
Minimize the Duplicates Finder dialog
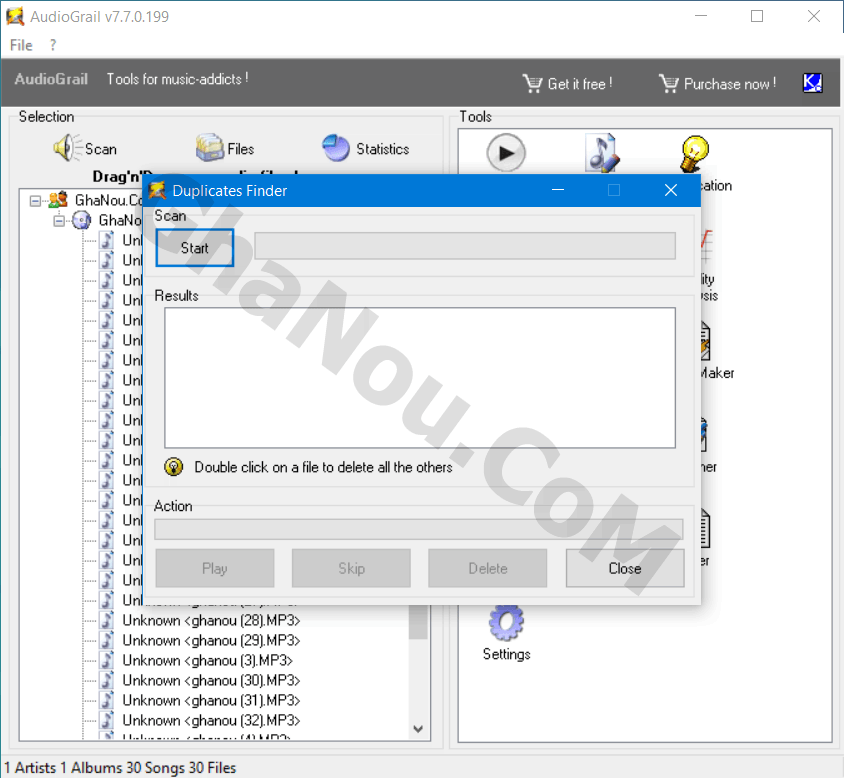558,190
